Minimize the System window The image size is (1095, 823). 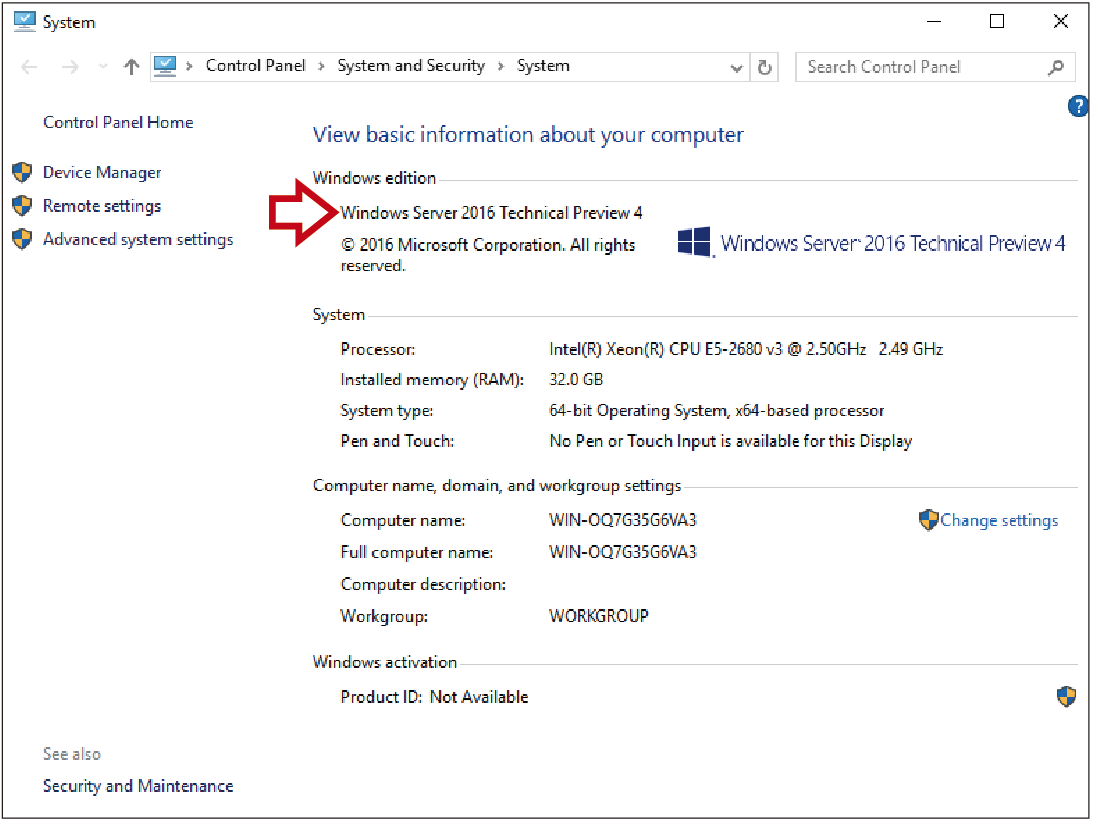click(x=934, y=22)
